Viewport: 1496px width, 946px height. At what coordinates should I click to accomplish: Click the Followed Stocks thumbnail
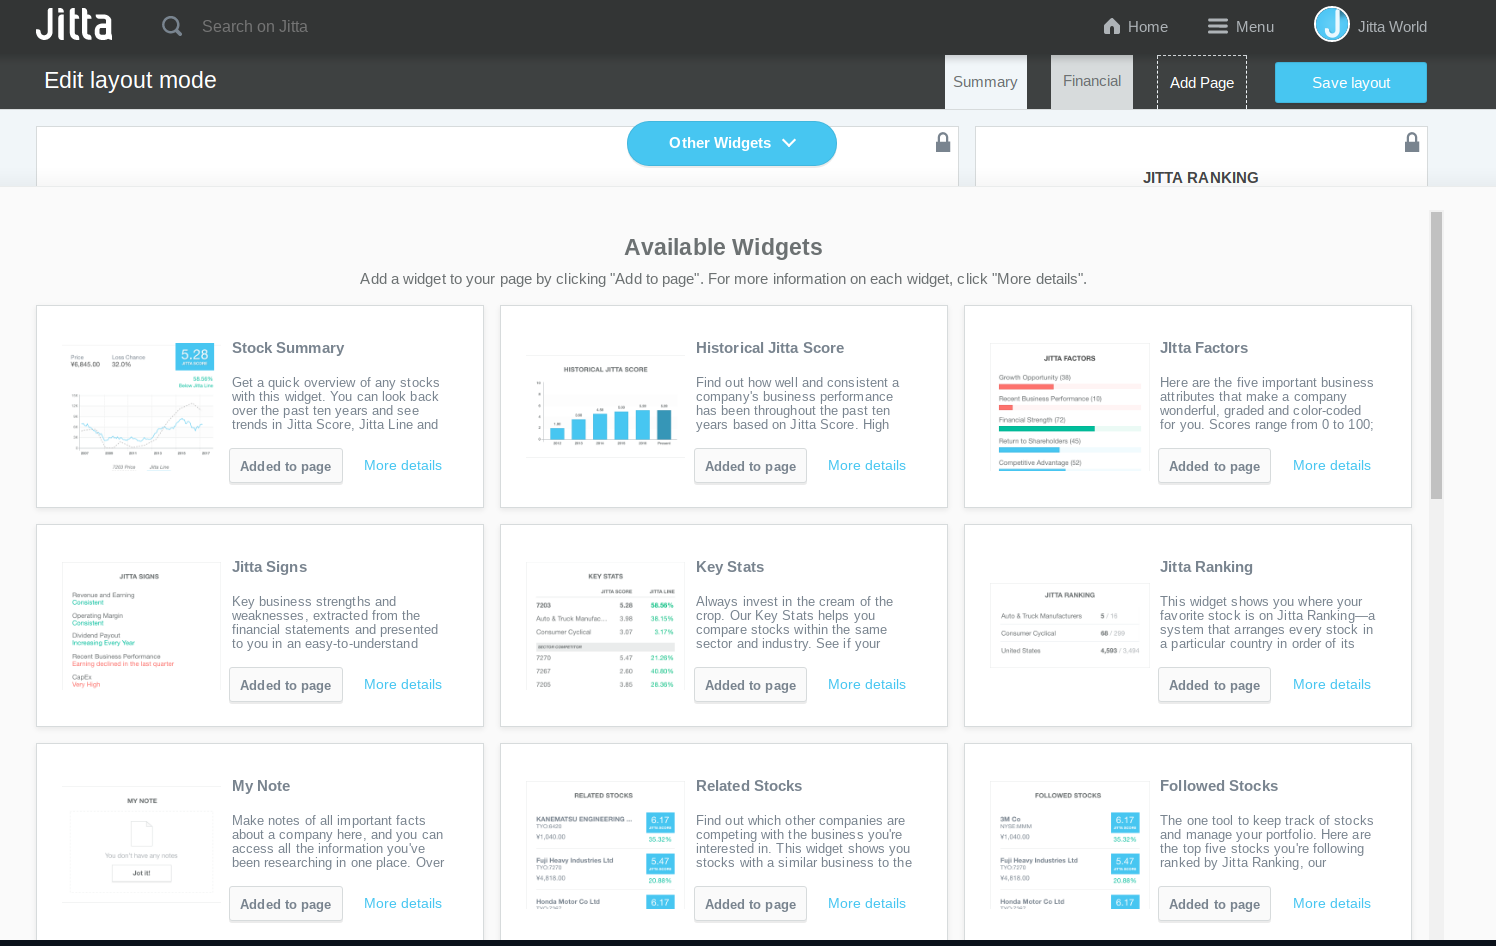click(x=1069, y=845)
